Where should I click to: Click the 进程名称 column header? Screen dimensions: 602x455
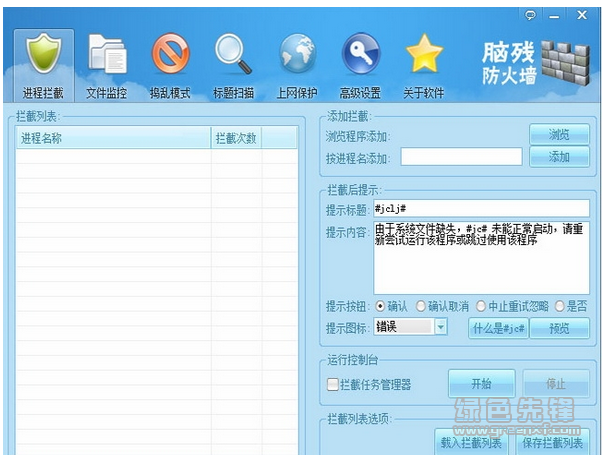[x=112, y=138]
